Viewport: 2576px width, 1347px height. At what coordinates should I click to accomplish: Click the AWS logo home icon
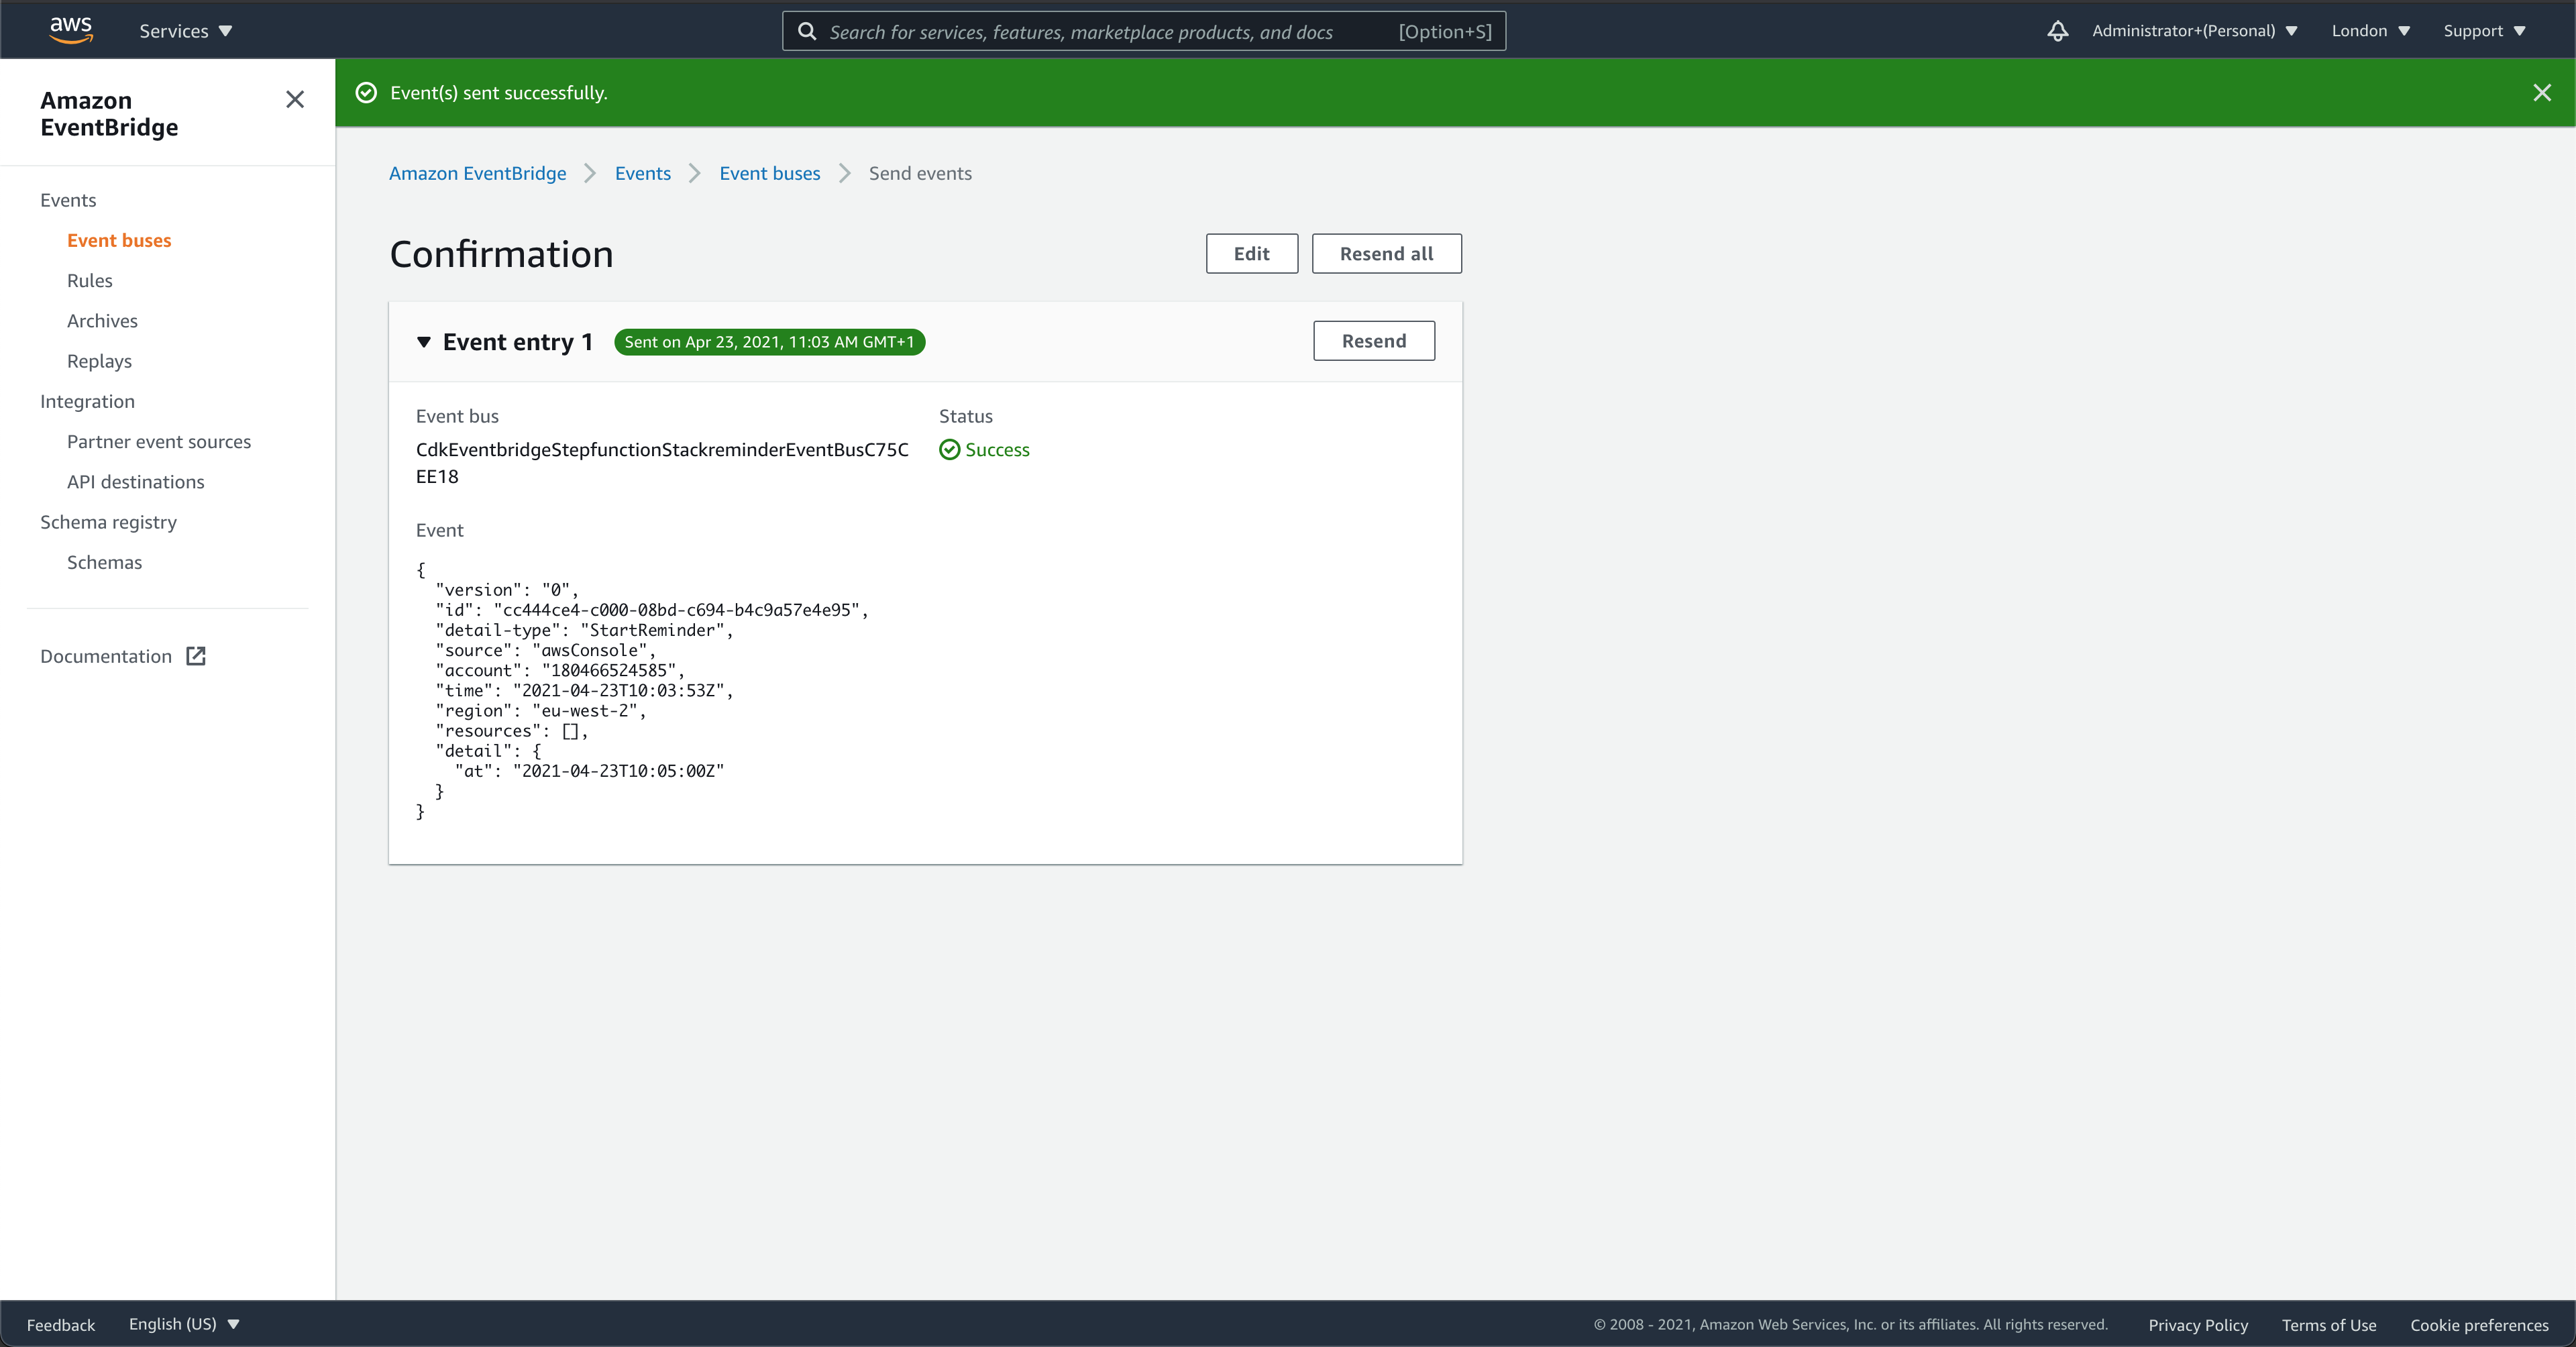click(x=71, y=30)
